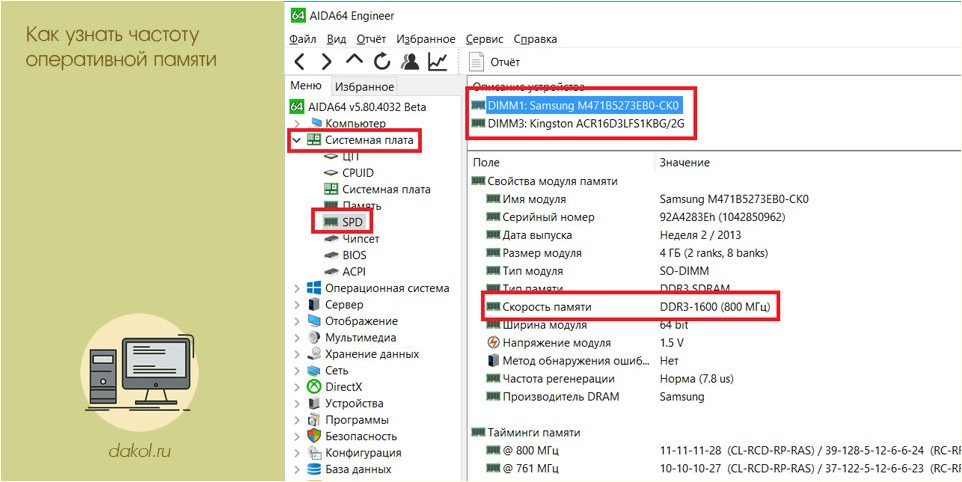This screenshot has width=962, height=482.
Task: Click the Устройства tree icon
Action: [x=314, y=404]
